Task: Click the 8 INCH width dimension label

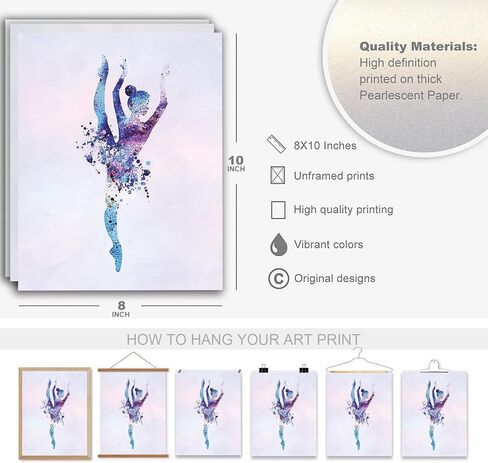Action: tap(121, 309)
